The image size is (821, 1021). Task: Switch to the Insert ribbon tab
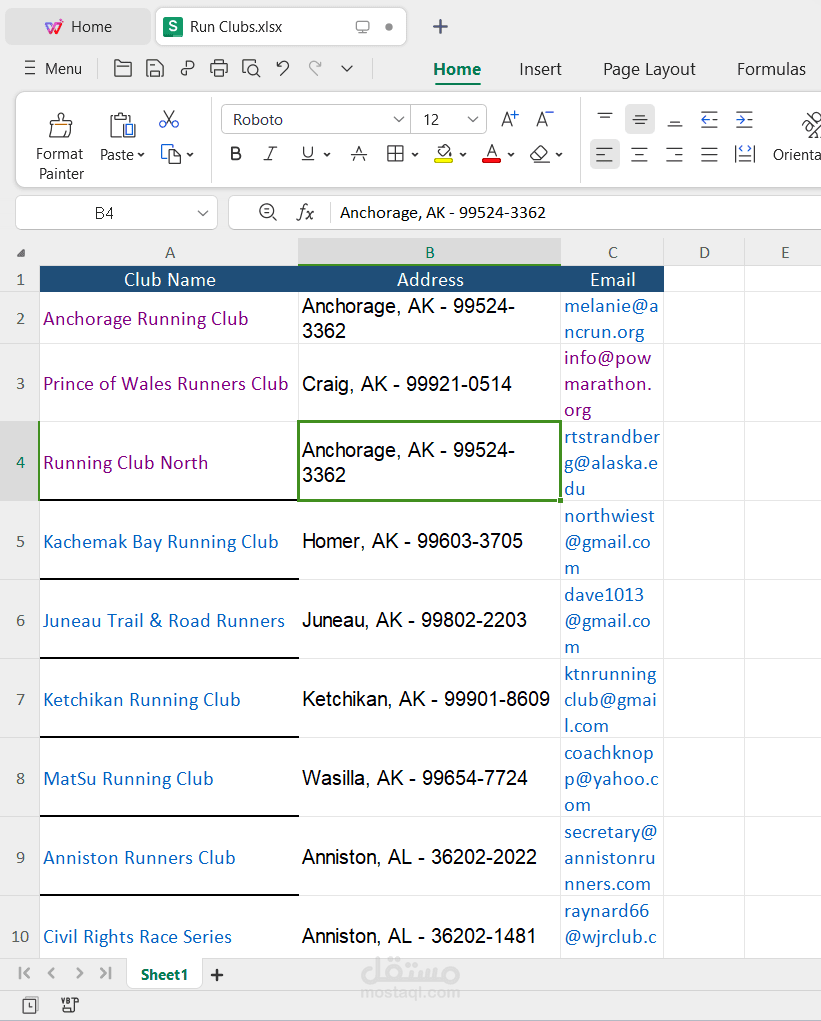[540, 69]
